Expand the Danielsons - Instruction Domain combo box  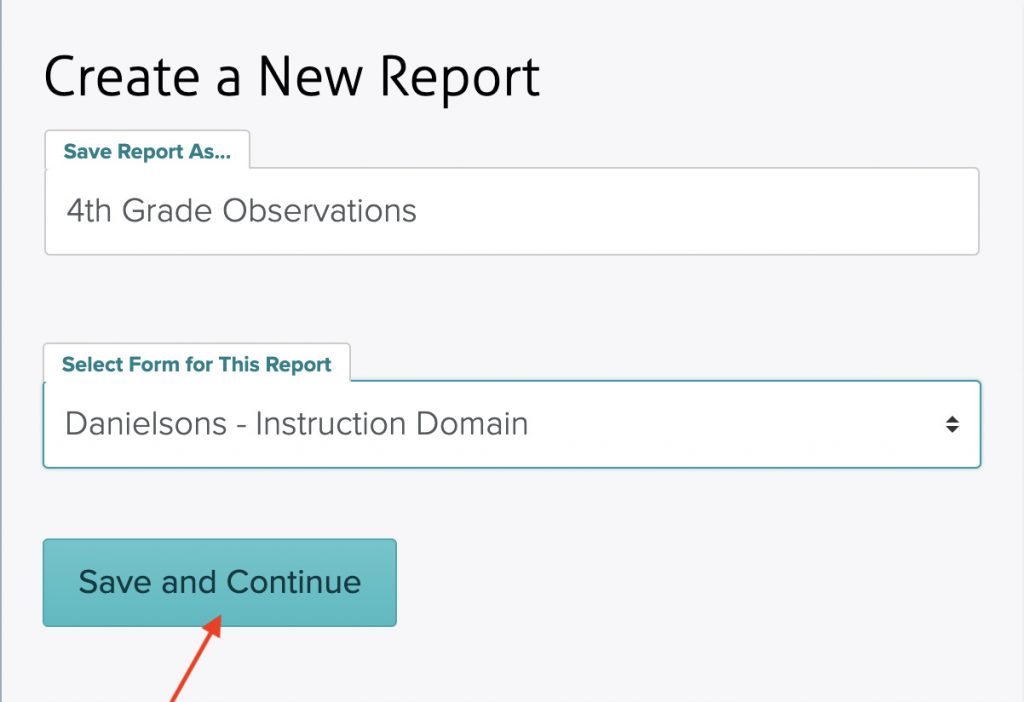511,424
